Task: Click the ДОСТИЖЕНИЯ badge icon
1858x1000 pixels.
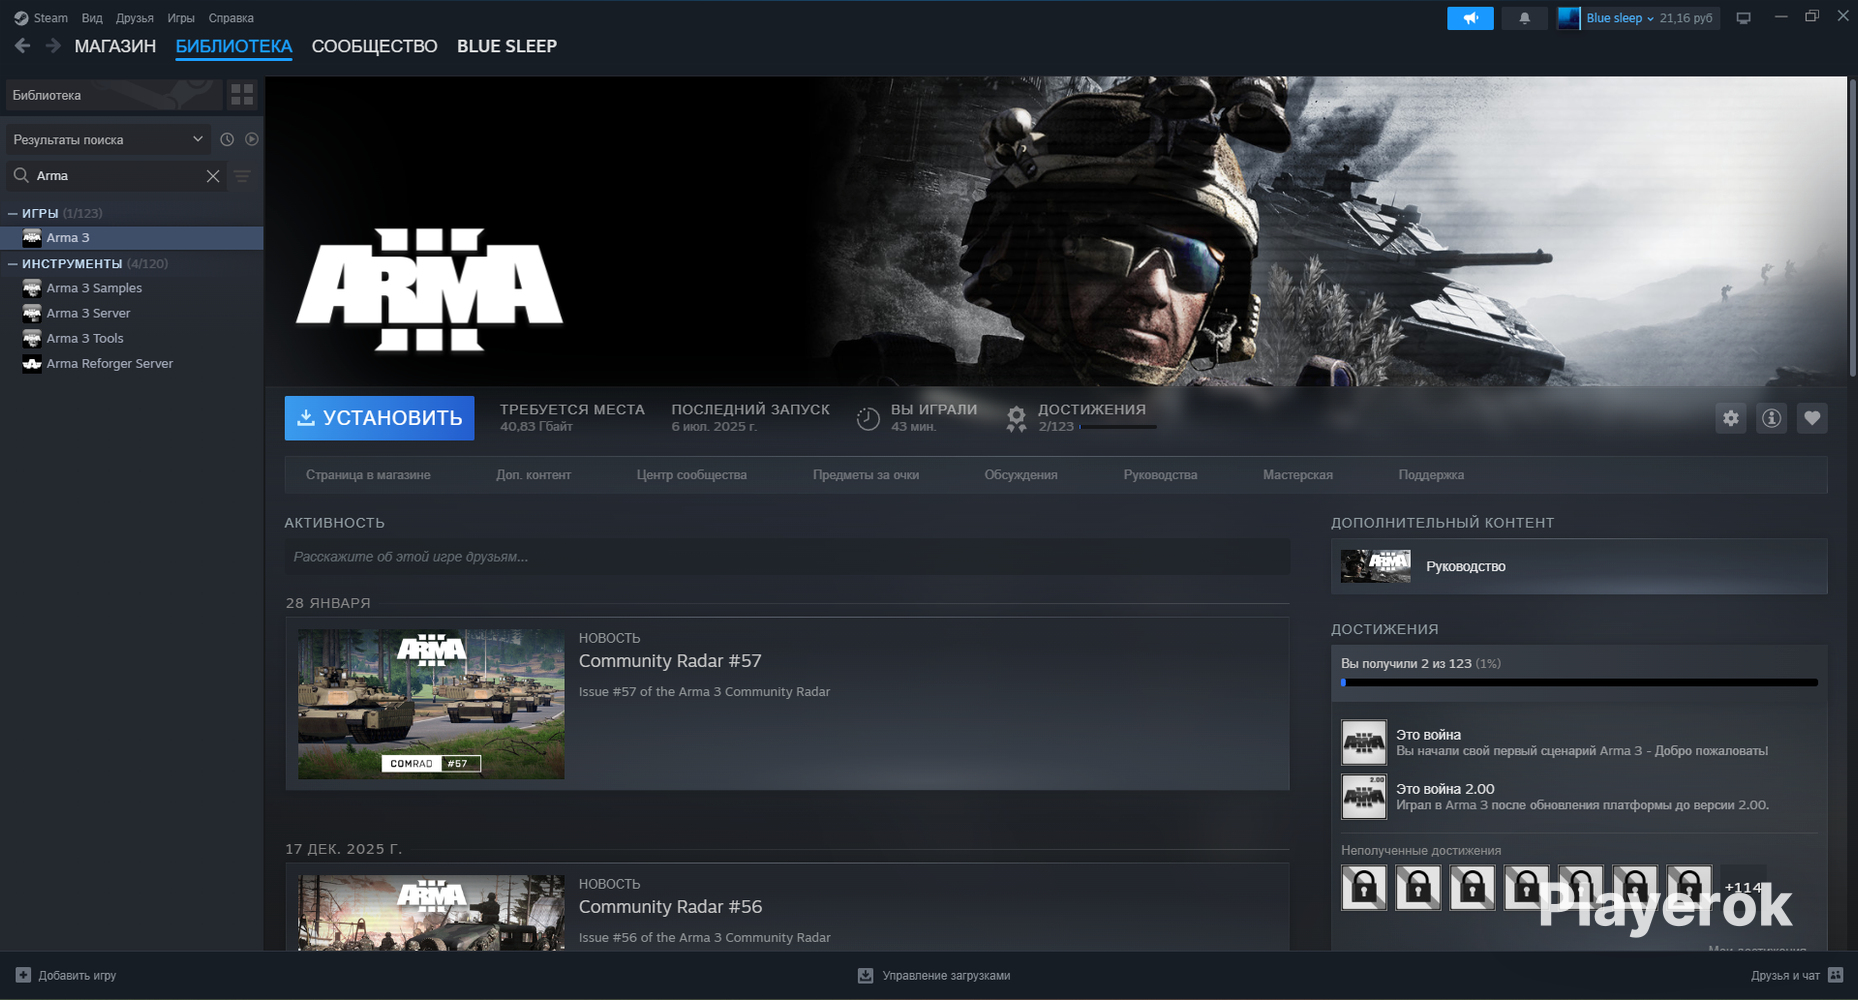Action: [x=1016, y=418]
